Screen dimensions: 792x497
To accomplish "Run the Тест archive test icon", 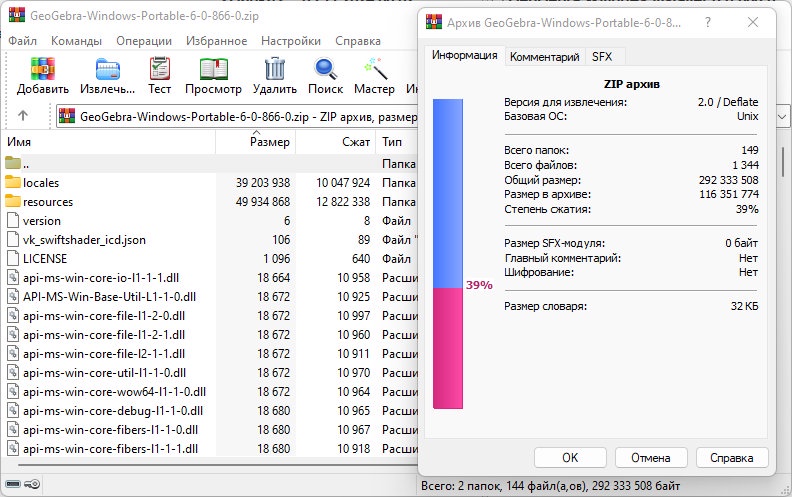I will [160, 69].
